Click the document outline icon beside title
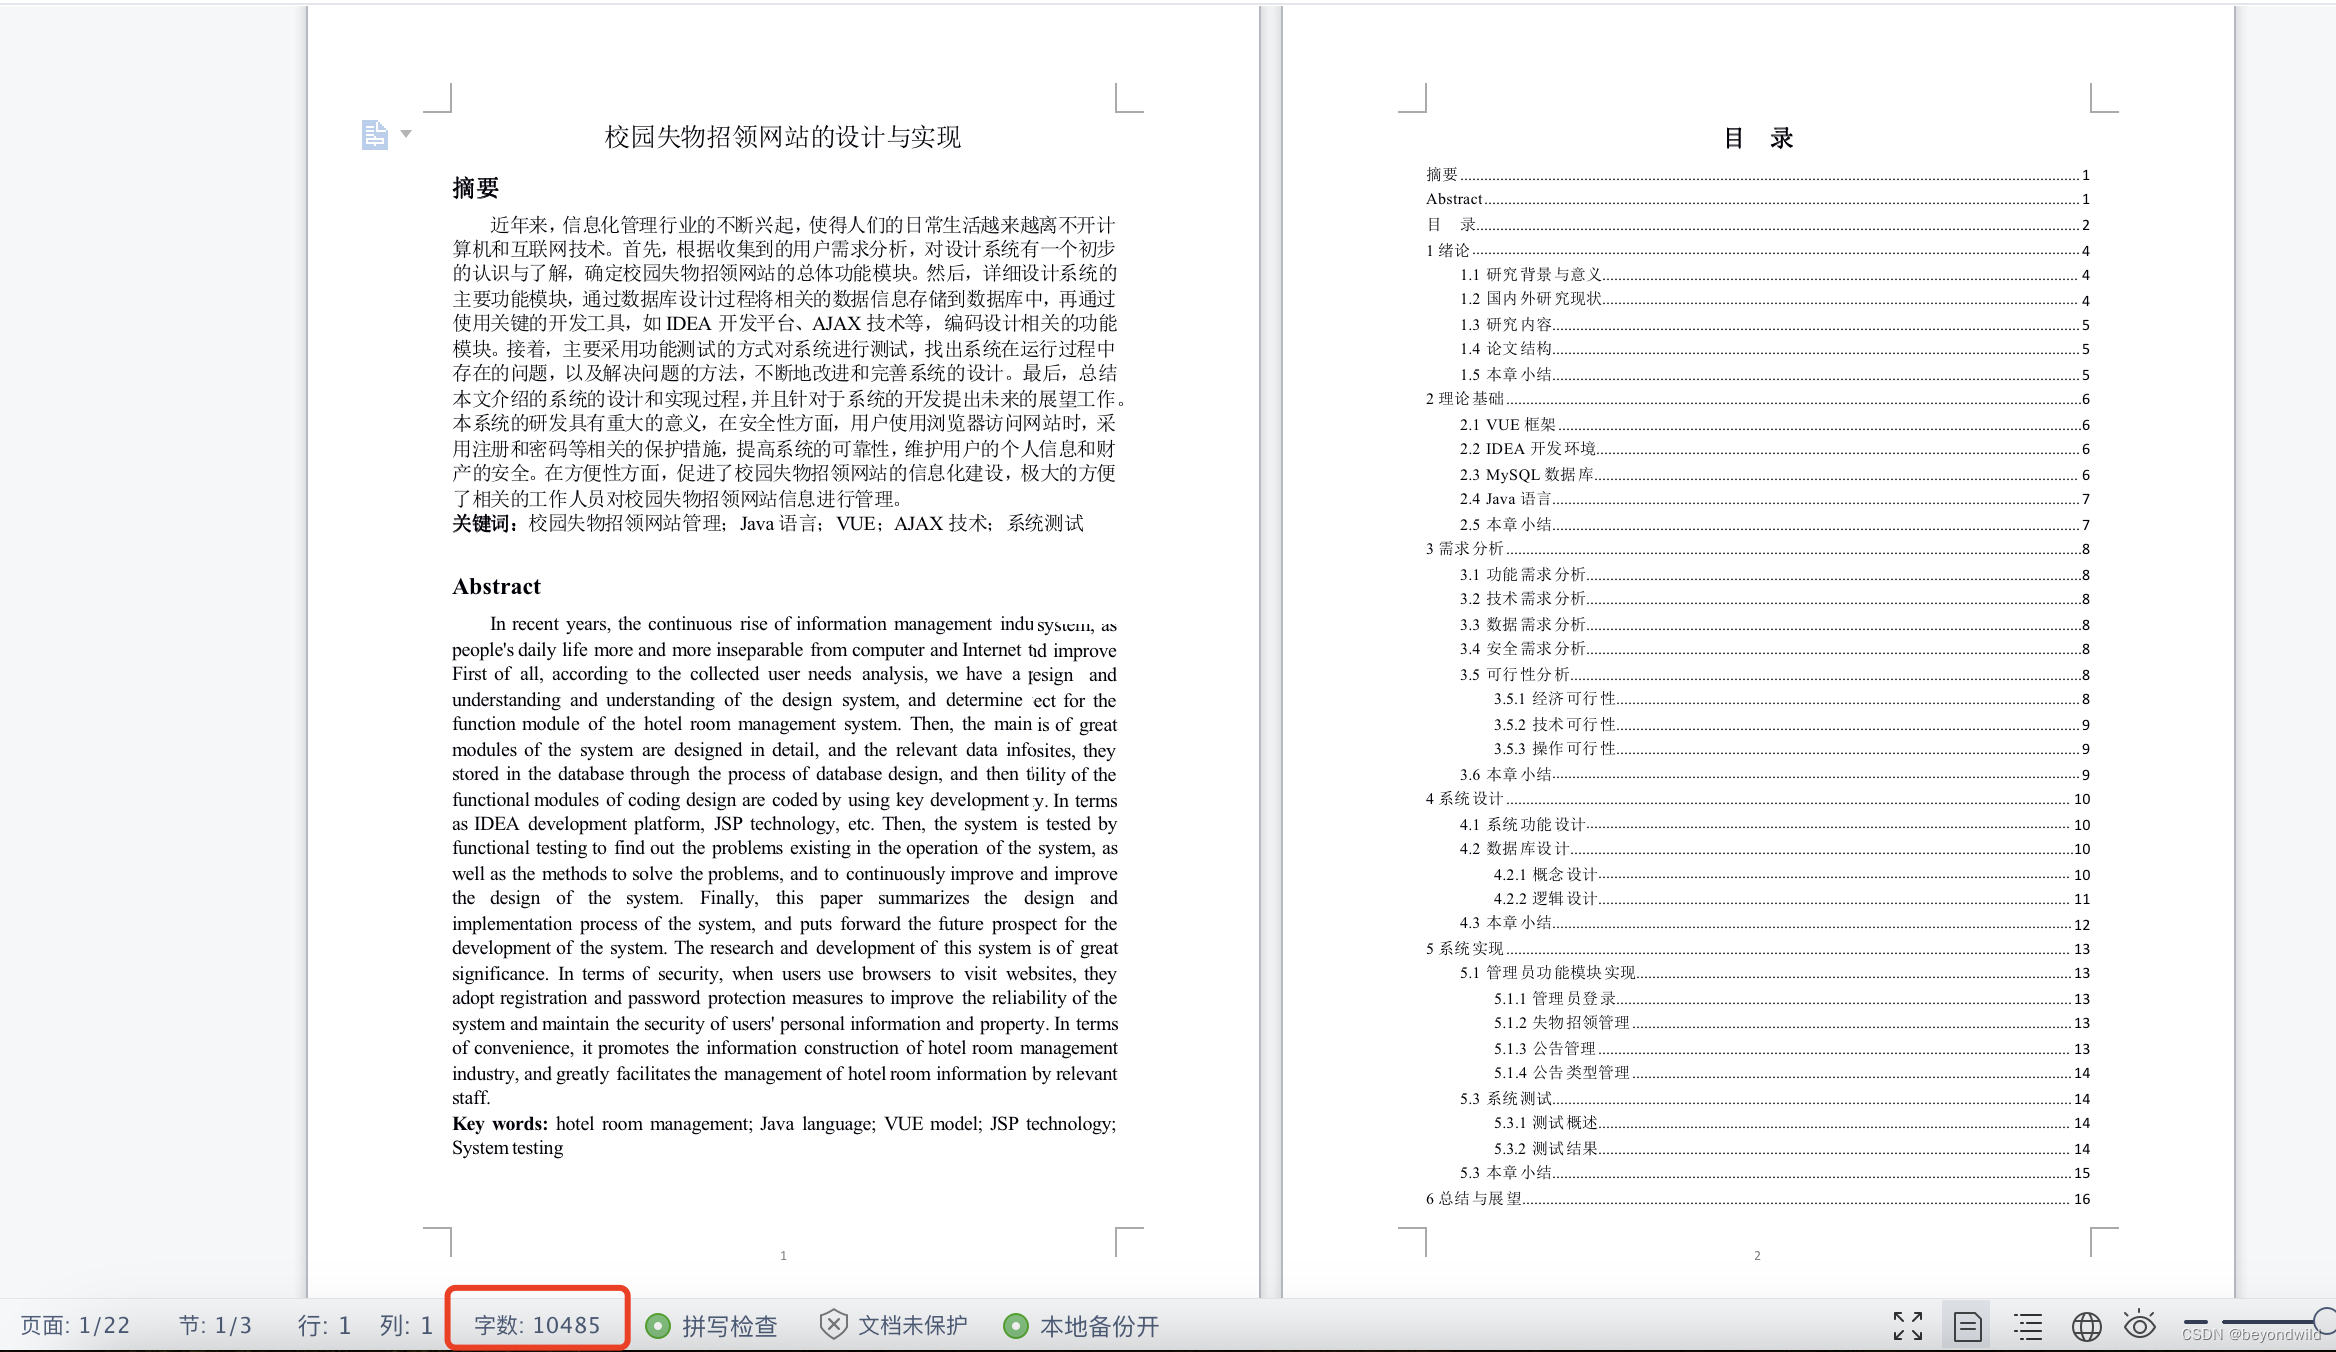This screenshot has width=2336, height=1352. [x=374, y=134]
